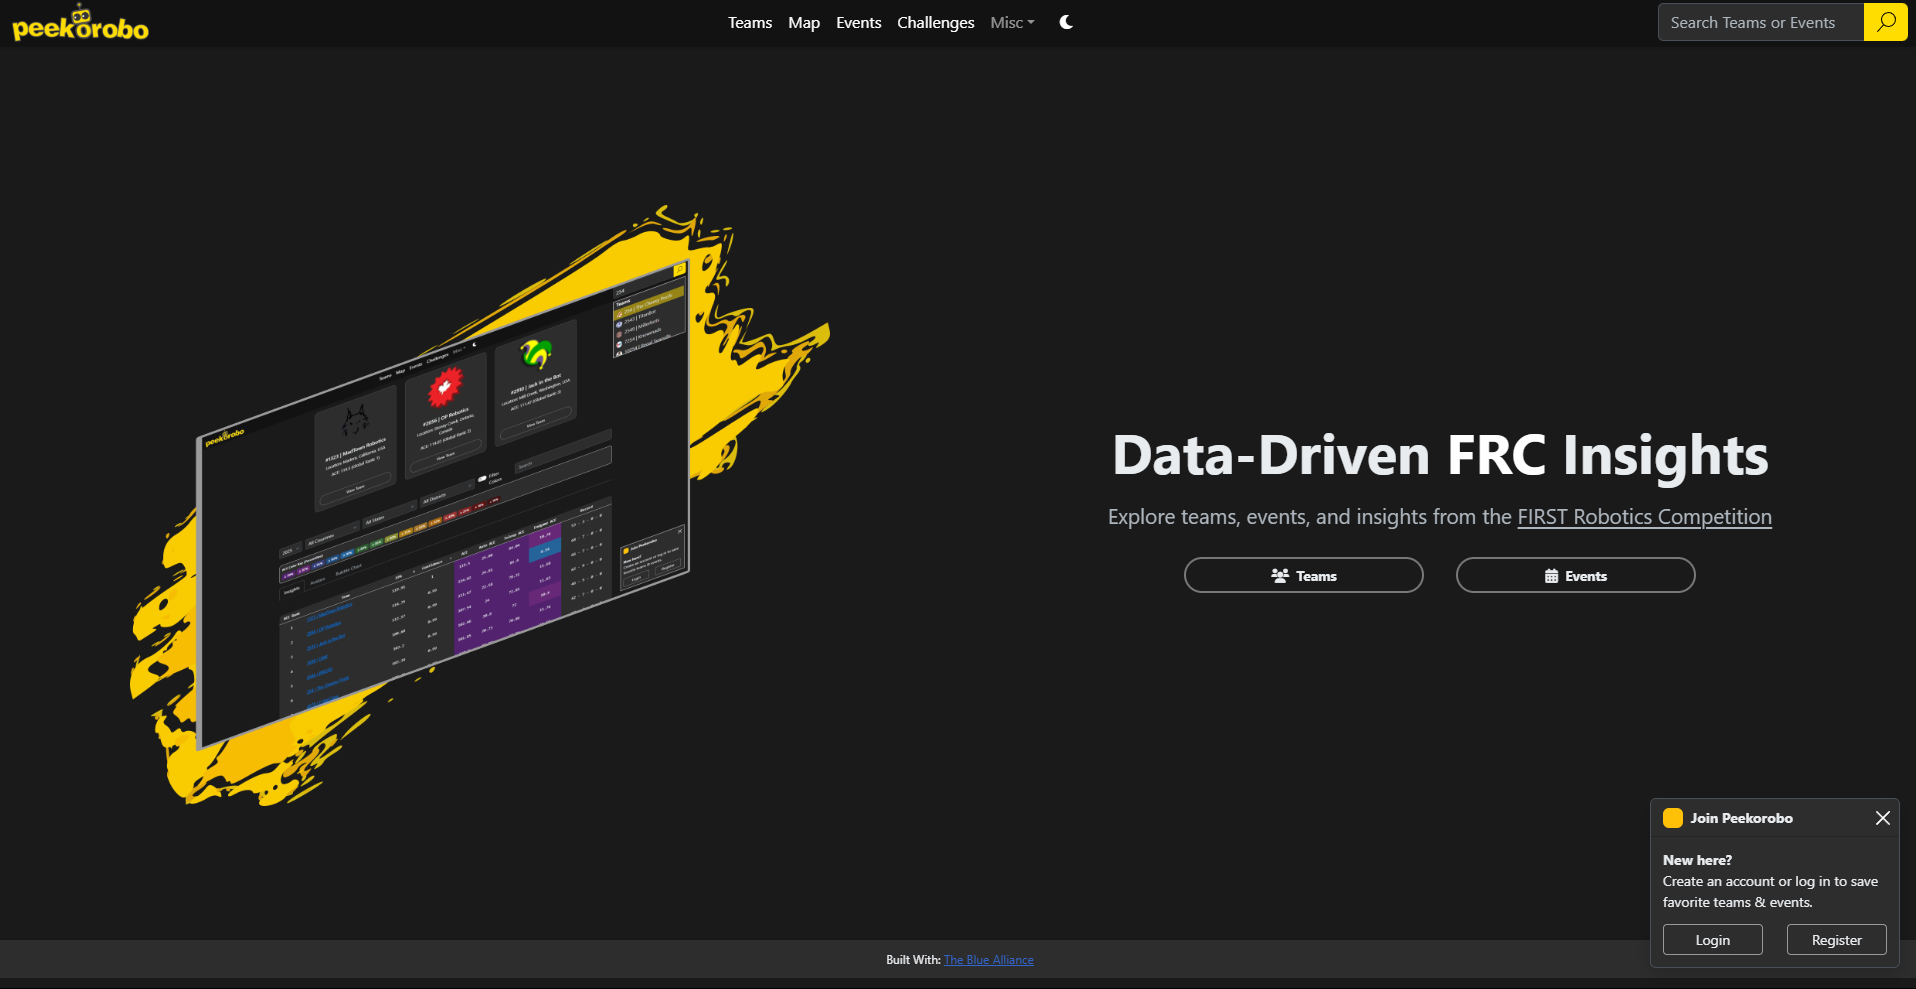Image resolution: width=1916 pixels, height=989 pixels.
Task: Click the Register button
Action: tap(1836, 940)
